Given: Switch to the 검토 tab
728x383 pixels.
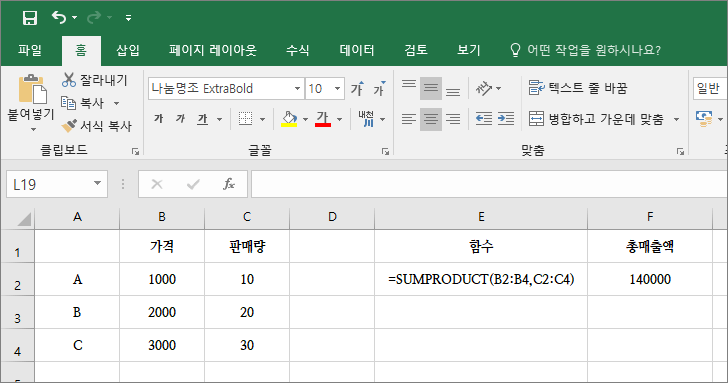Looking at the screenshot, I should [x=416, y=50].
